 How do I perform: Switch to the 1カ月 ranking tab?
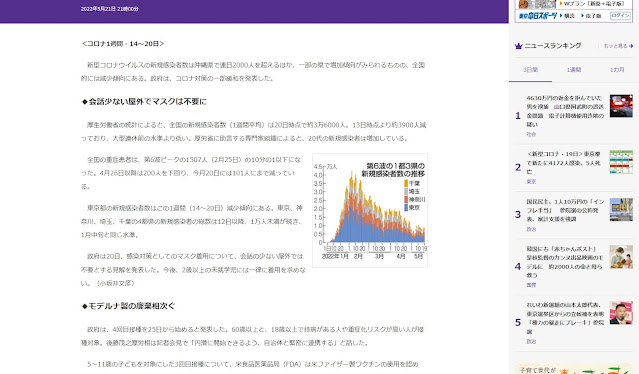[617, 70]
